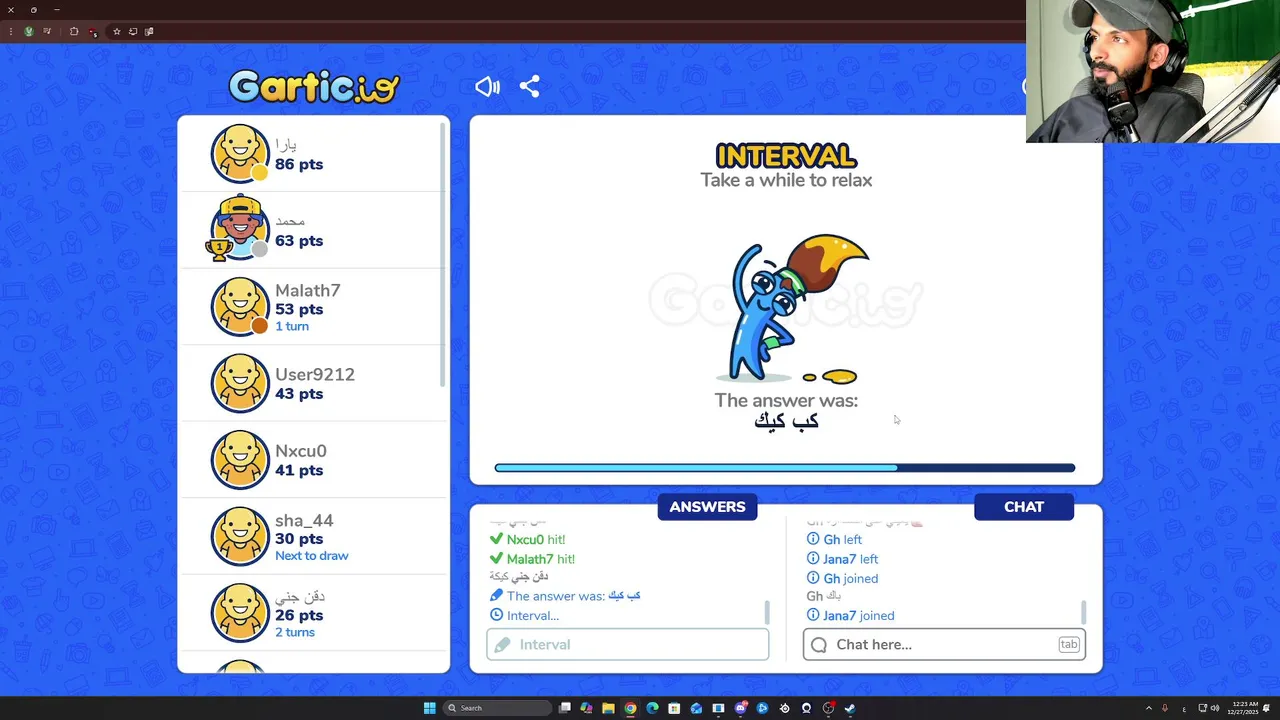Viewport: 1280px width, 720px height.
Task: Click the "1 turn" label under Malath7
Action: pos(292,327)
